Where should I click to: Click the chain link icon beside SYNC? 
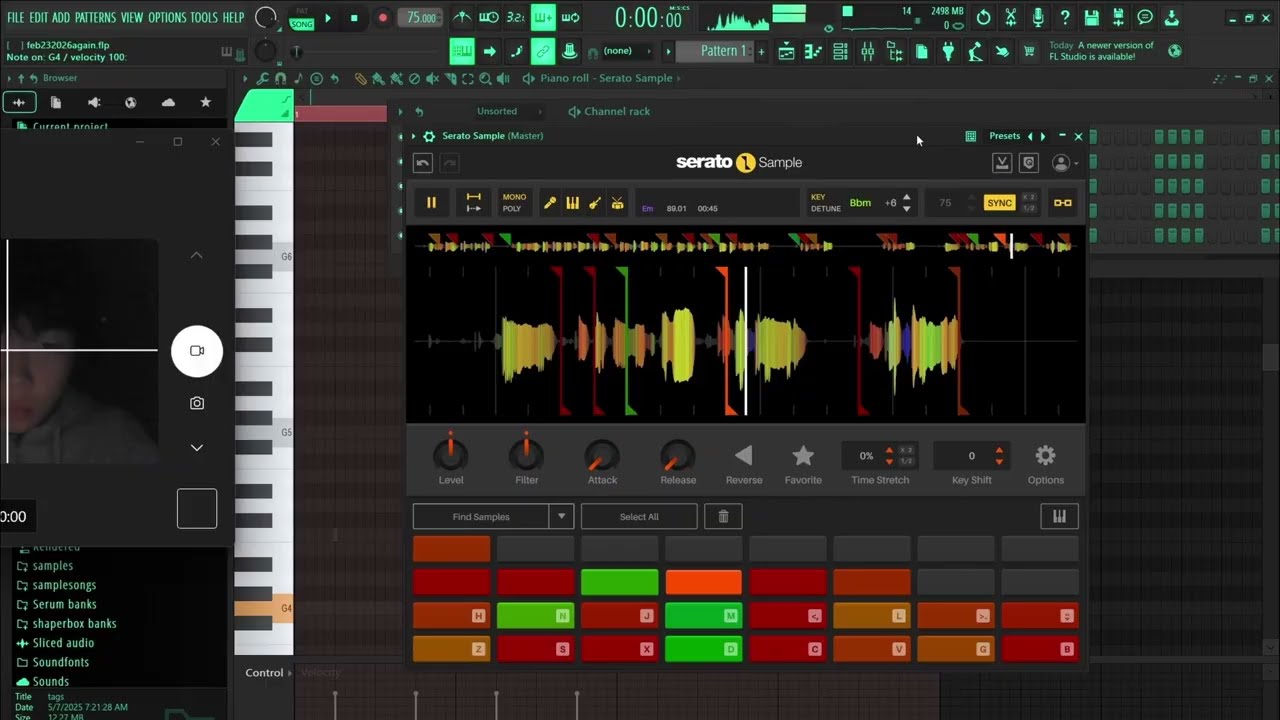(x=1063, y=203)
